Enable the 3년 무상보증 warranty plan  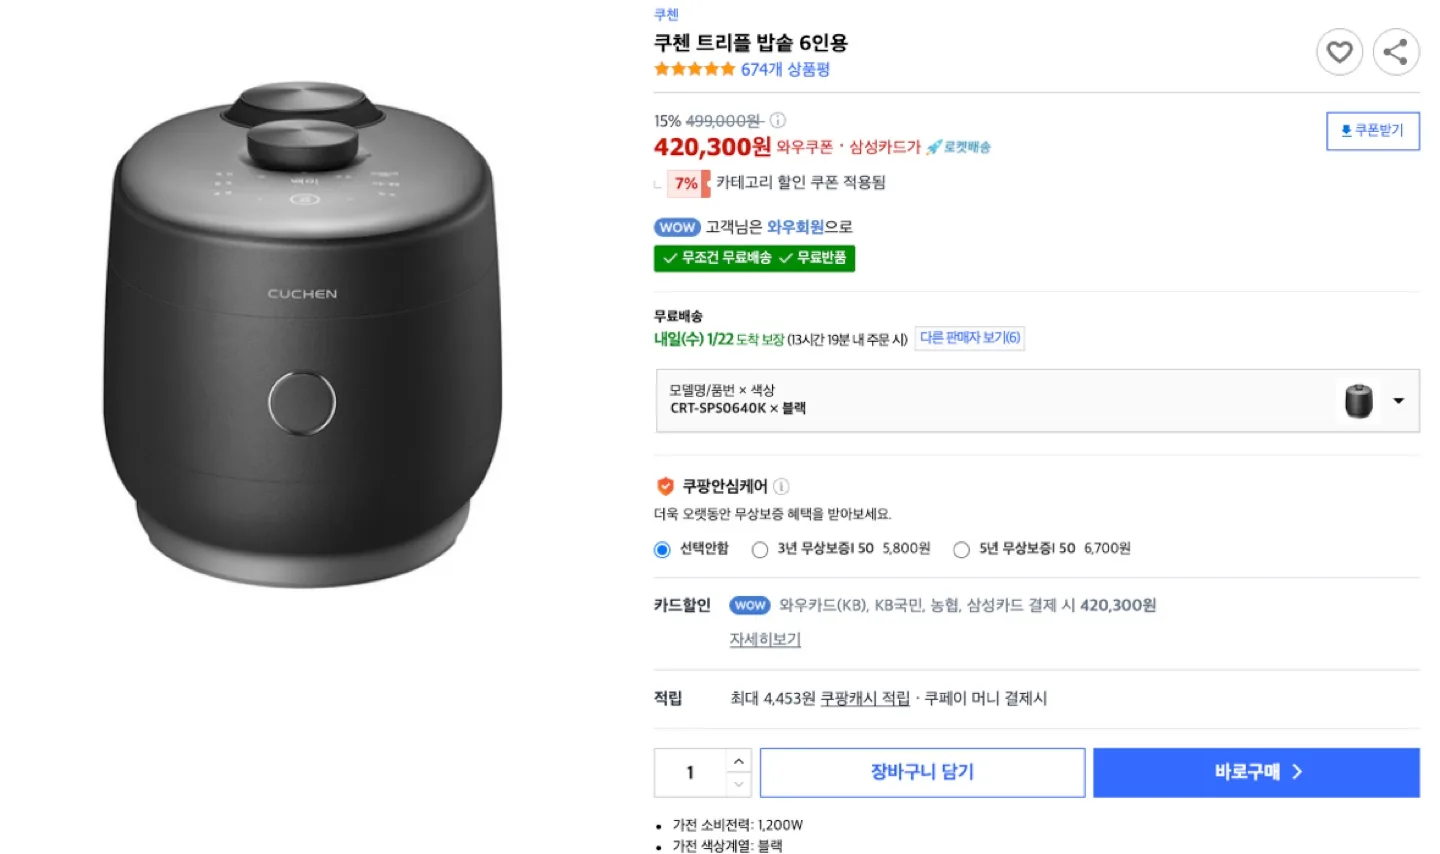tap(760, 549)
